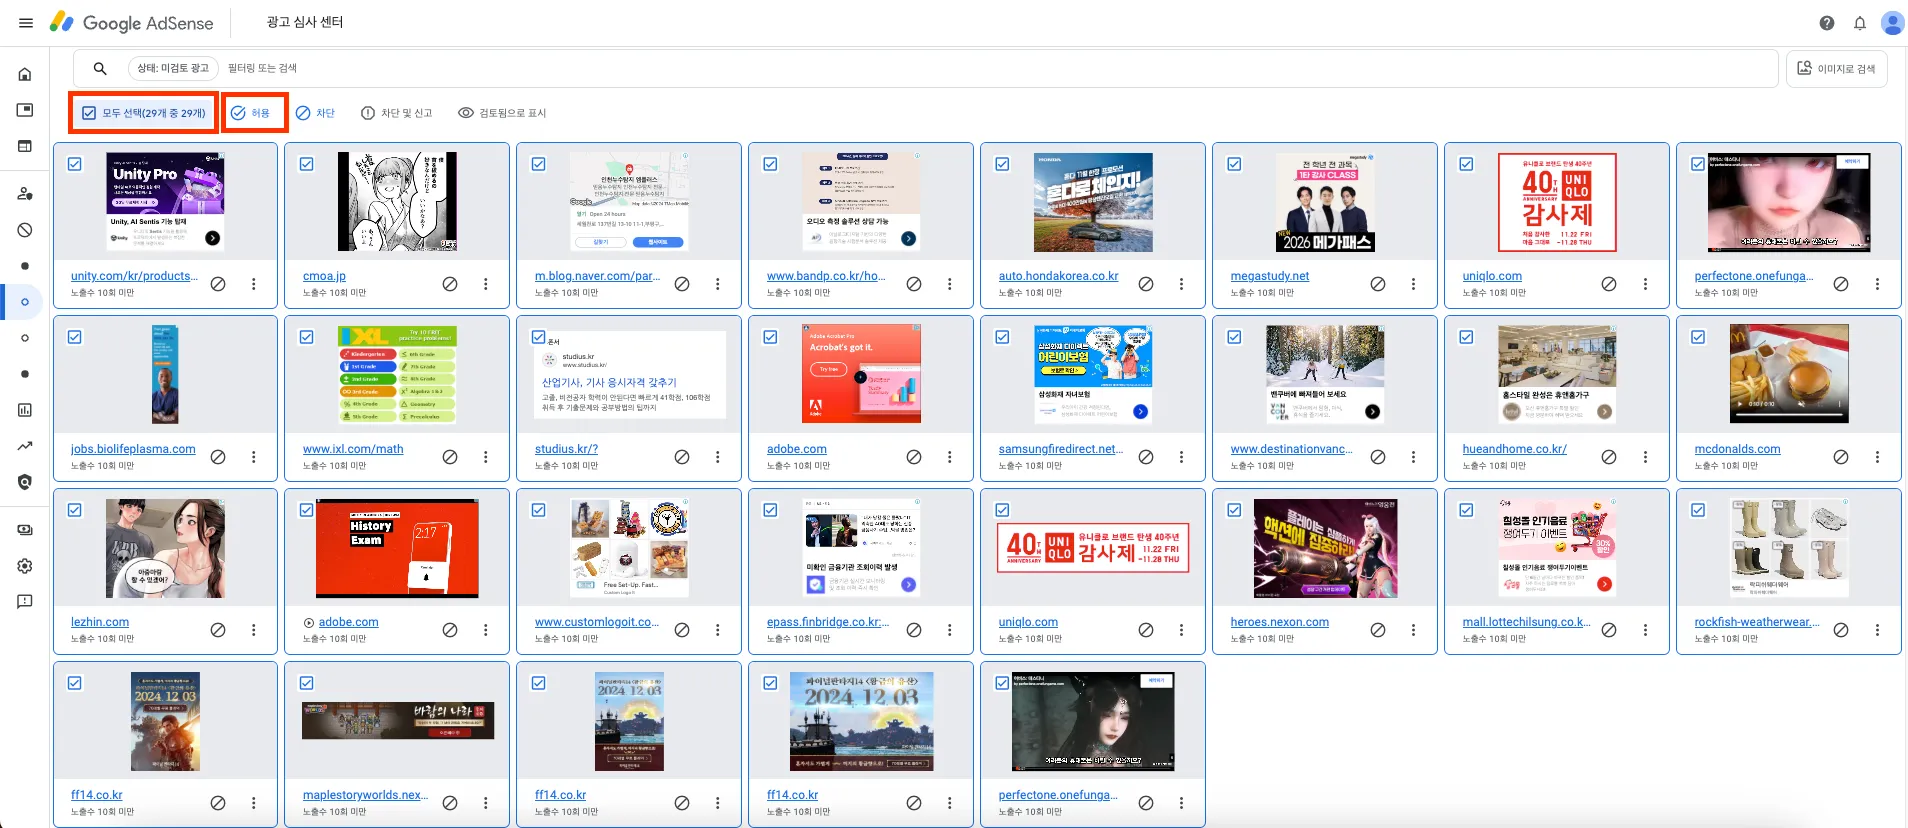Block the lezhin.com ad
Screen dimensions: 1908x828
point(218,630)
